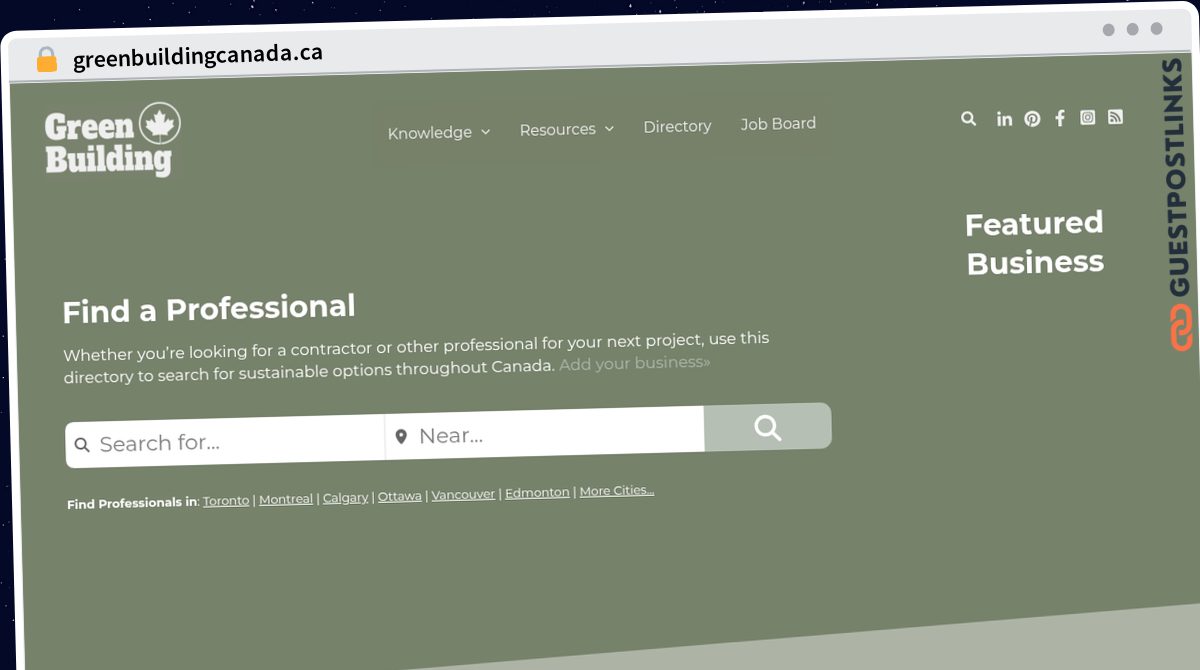This screenshot has height=670, width=1200.
Task: Click the greenbuildingcanada.ca URL text
Action: 198,56
